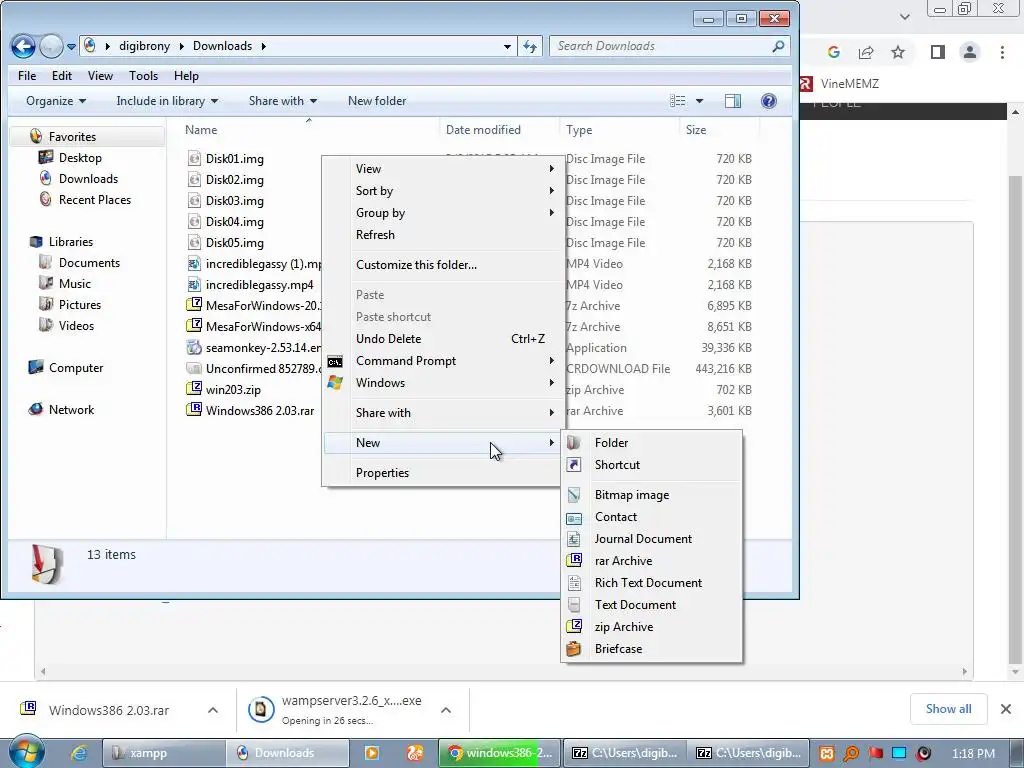
Task: Launch Internet Explorer from the taskbar
Action: click(79, 753)
